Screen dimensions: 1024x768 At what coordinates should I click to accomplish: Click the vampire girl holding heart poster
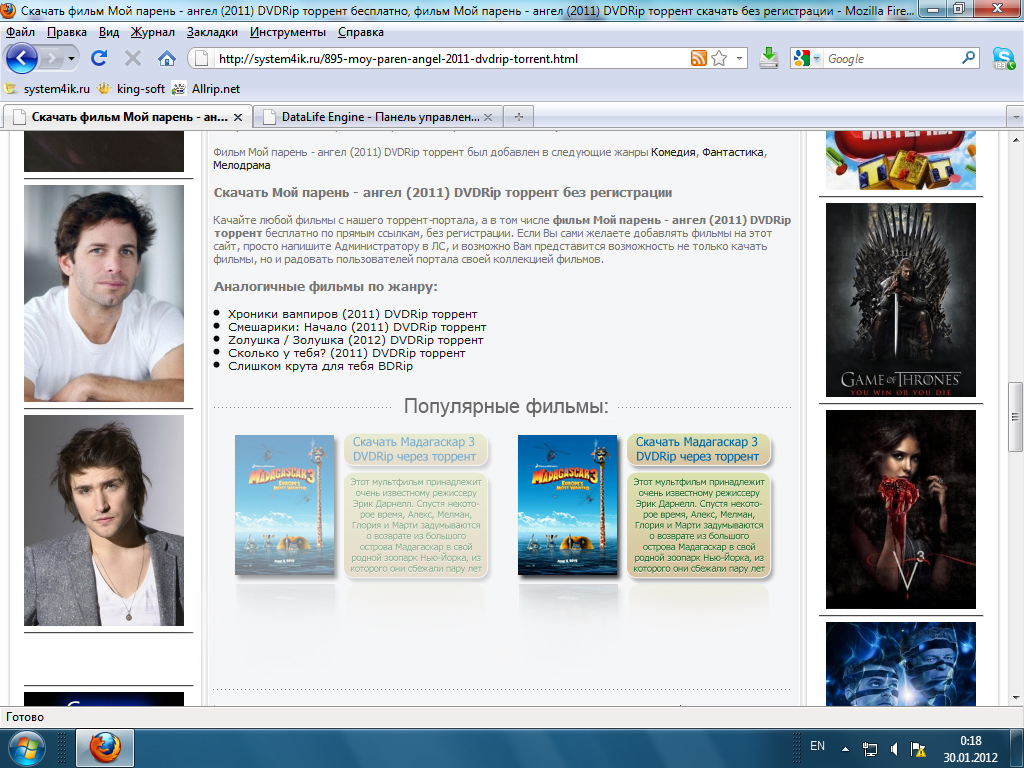coord(901,509)
